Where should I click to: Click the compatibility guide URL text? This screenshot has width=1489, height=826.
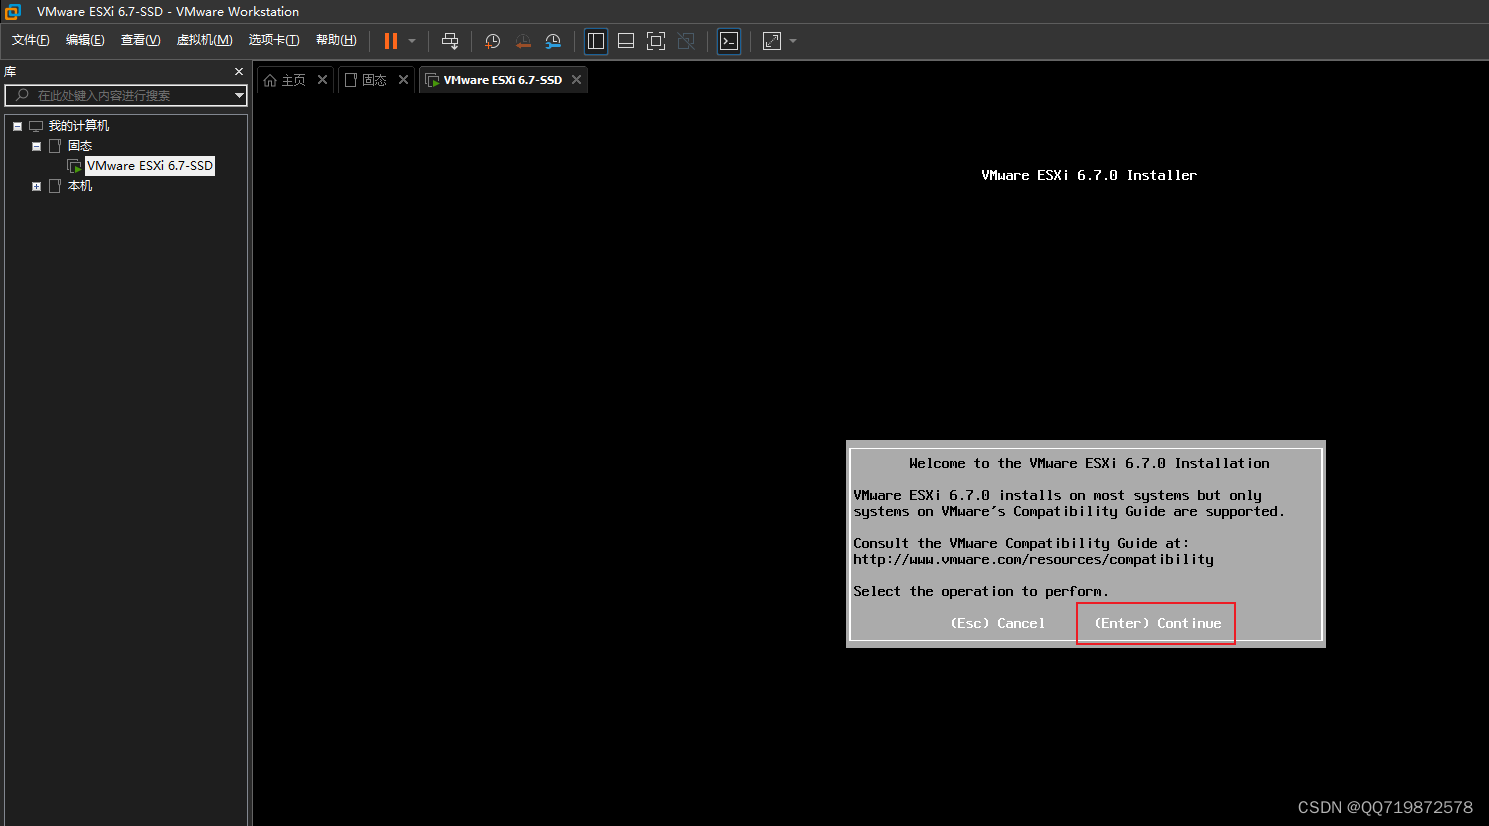1034,560
